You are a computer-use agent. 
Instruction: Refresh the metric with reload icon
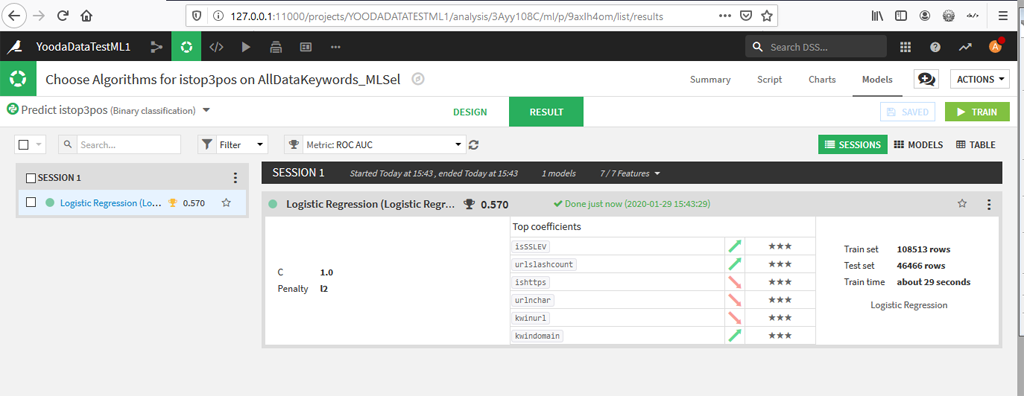474,144
